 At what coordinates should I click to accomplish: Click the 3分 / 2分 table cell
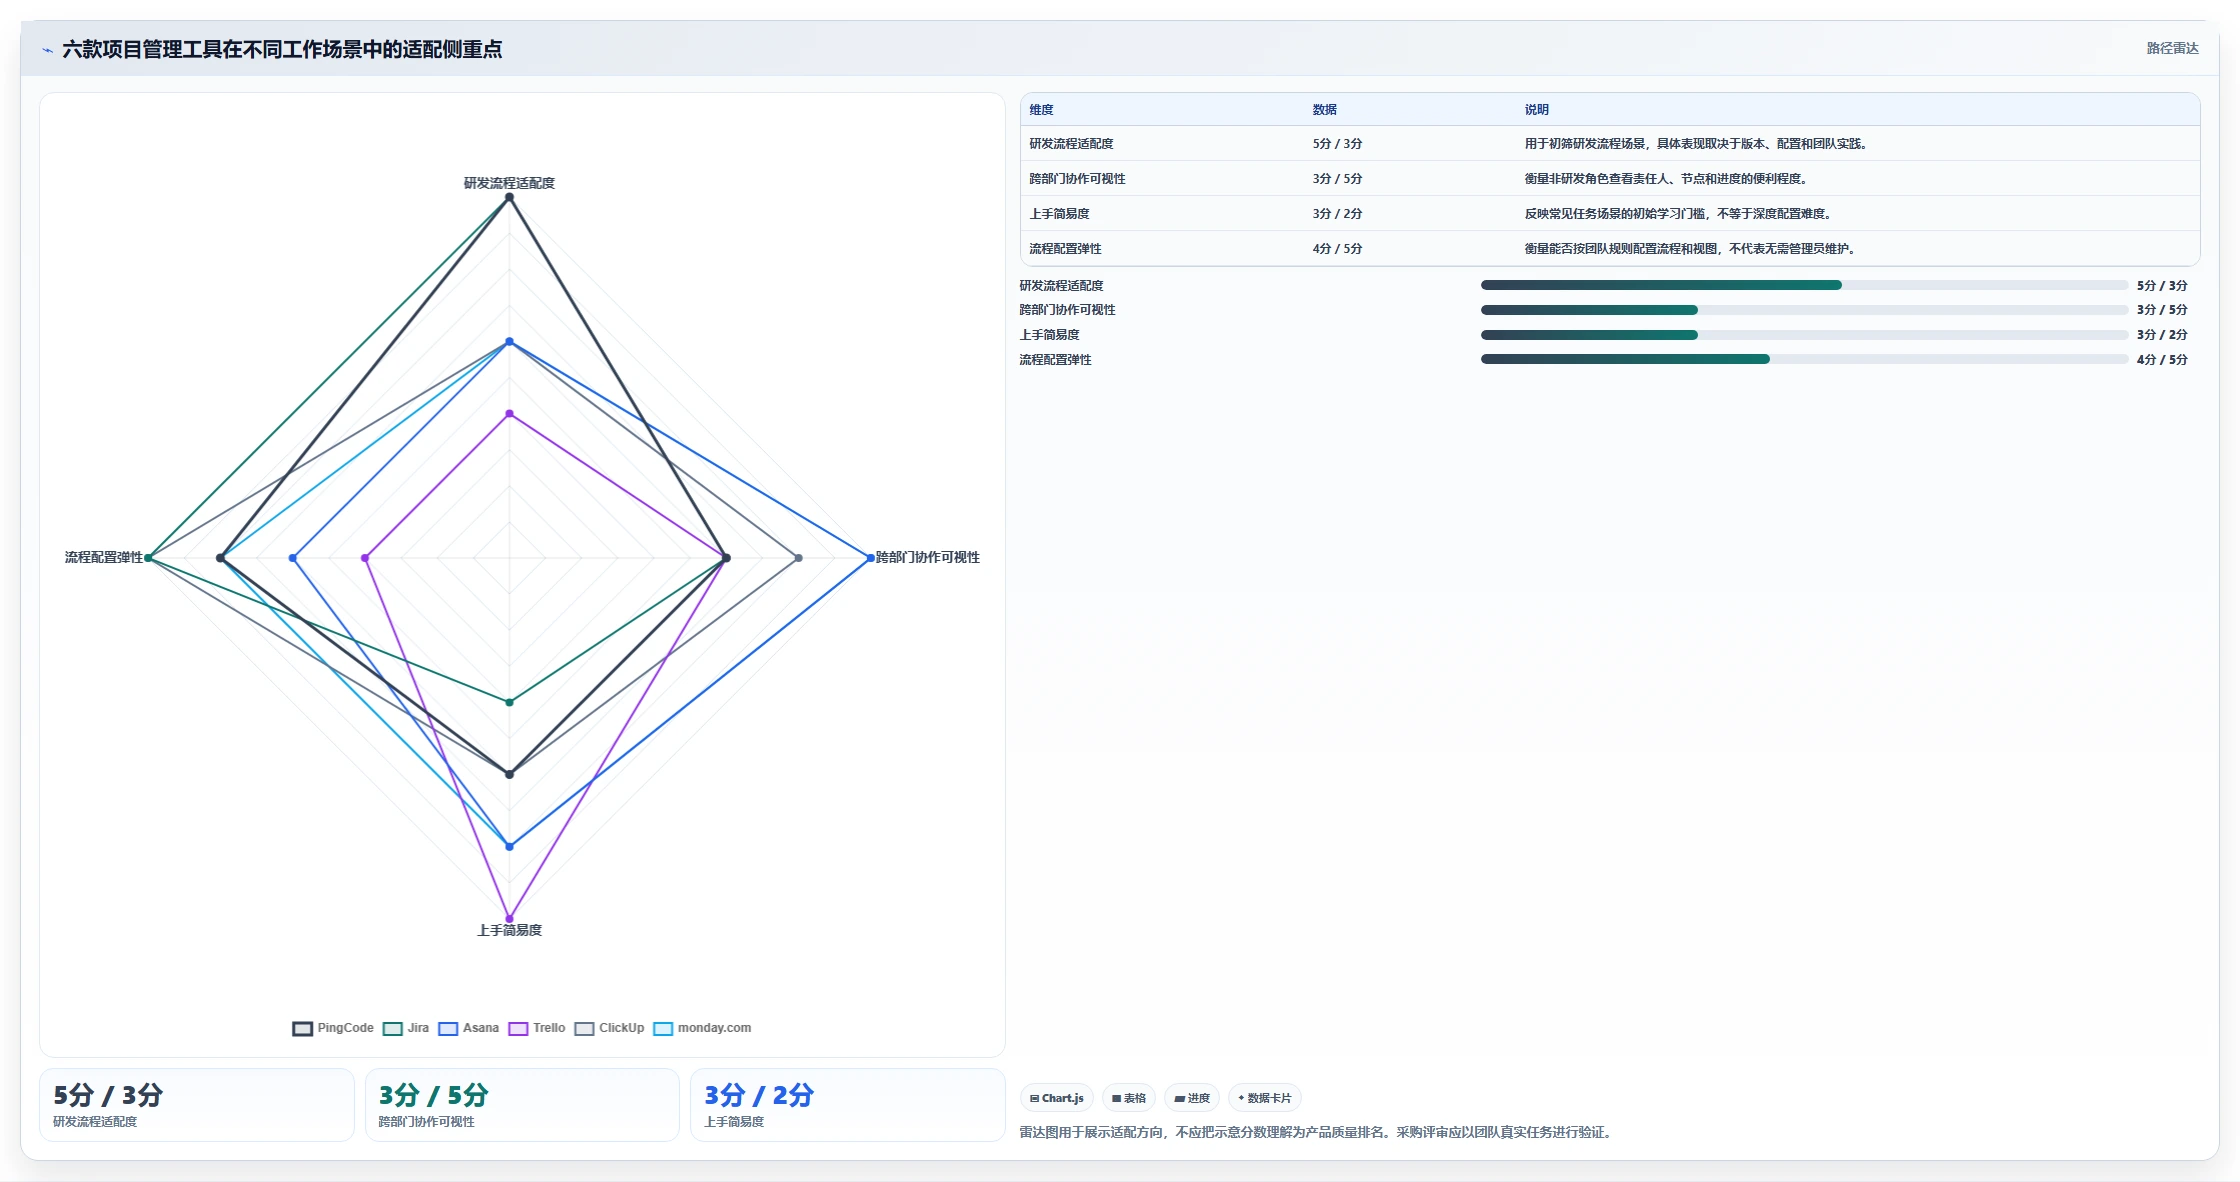[1337, 214]
